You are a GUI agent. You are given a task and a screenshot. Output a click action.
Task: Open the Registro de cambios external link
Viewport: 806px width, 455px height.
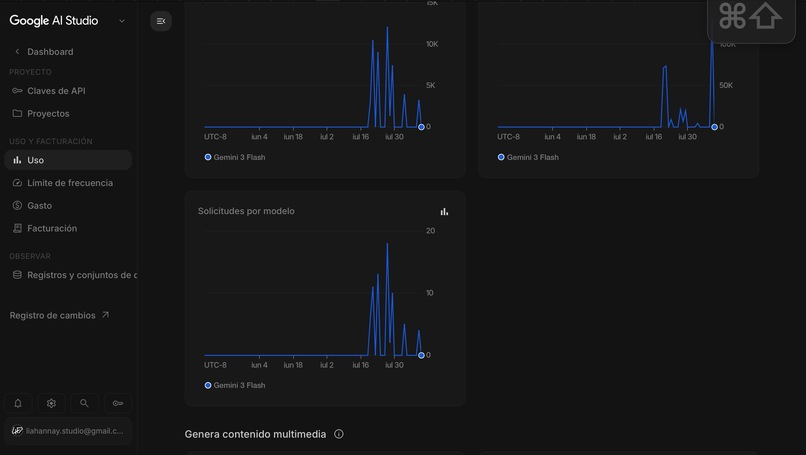click(59, 315)
